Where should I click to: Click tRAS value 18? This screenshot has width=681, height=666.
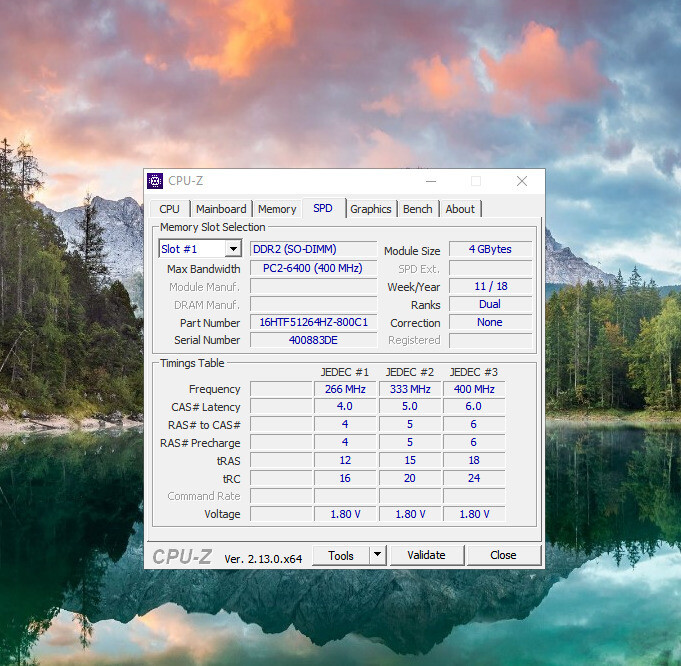474,460
